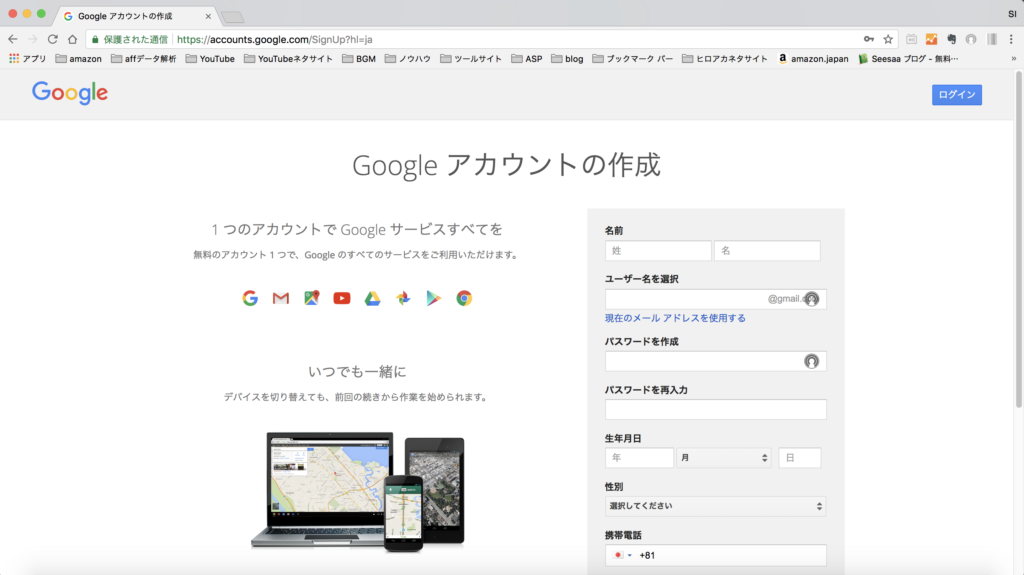
Task: Click the 年 birth year field
Action: (639, 458)
